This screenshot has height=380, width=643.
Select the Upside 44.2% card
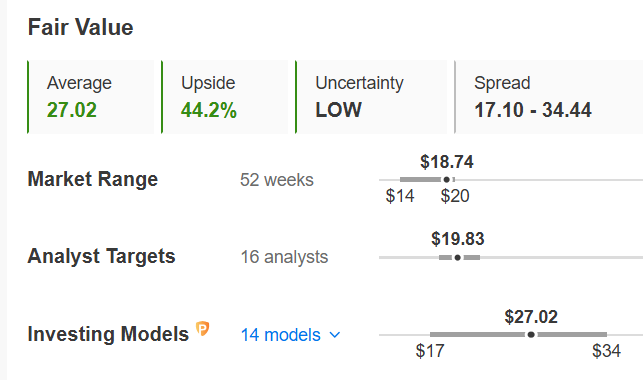[225, 97]
